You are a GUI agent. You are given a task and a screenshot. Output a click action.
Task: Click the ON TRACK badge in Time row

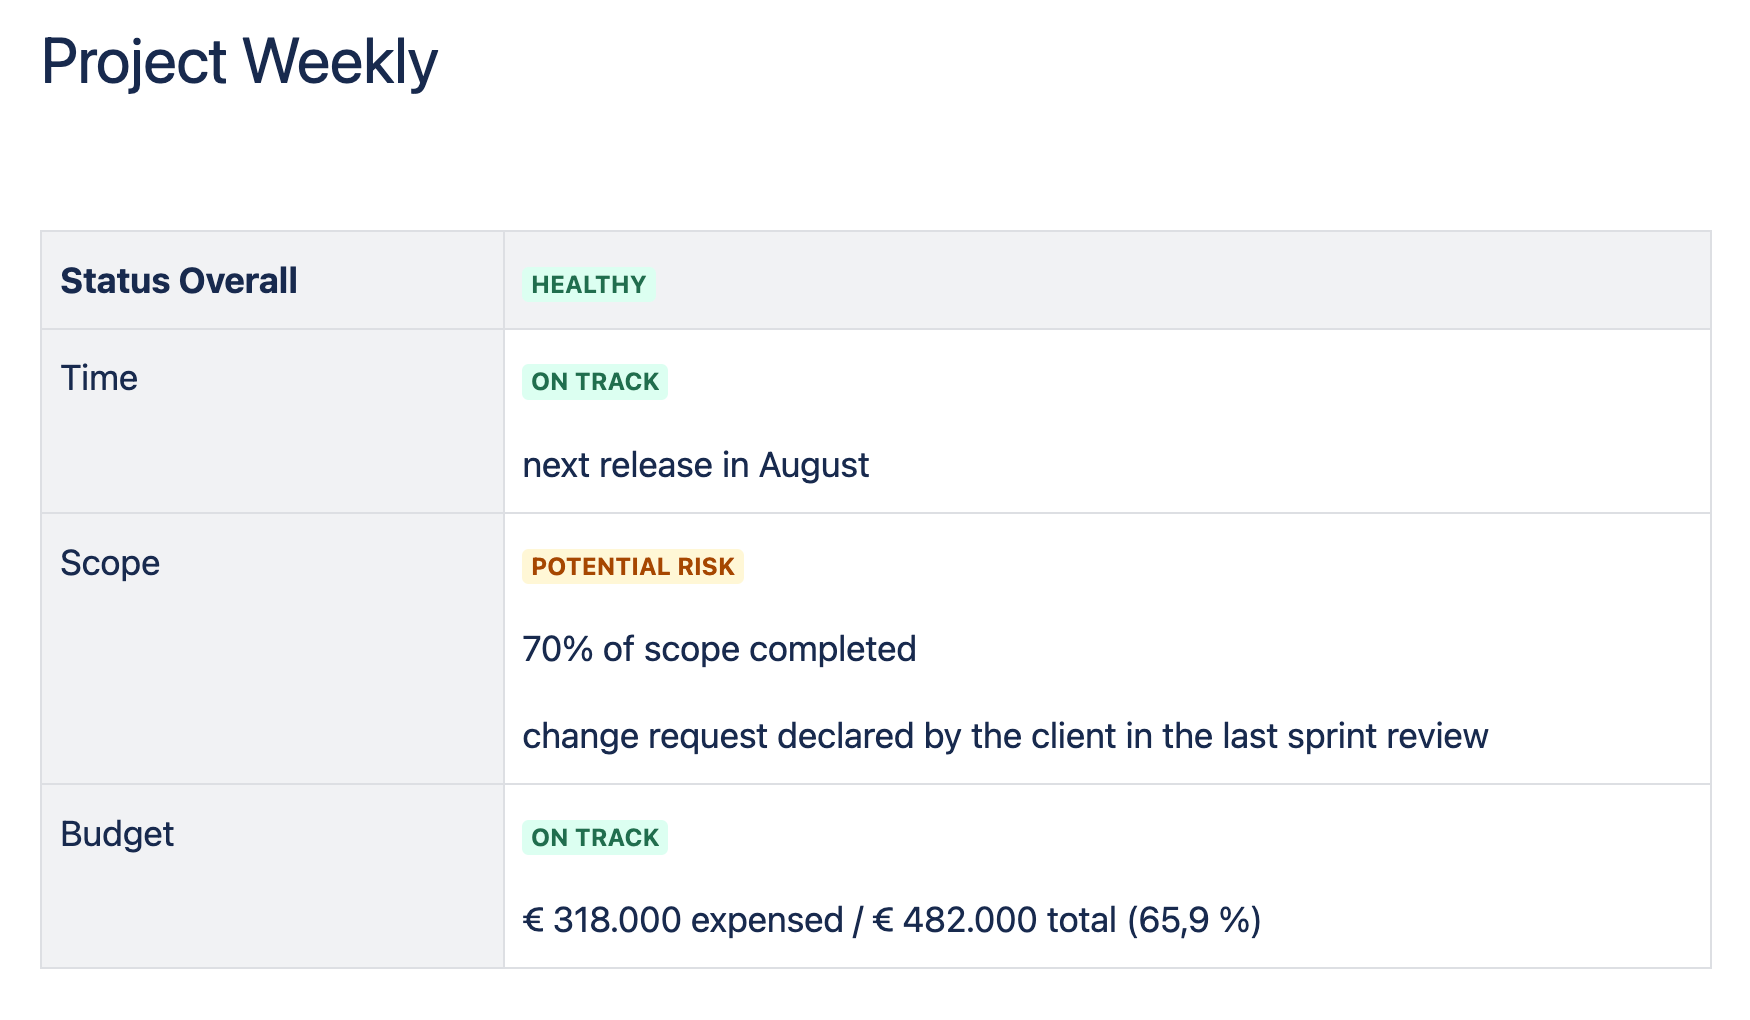tap(595, 381)
